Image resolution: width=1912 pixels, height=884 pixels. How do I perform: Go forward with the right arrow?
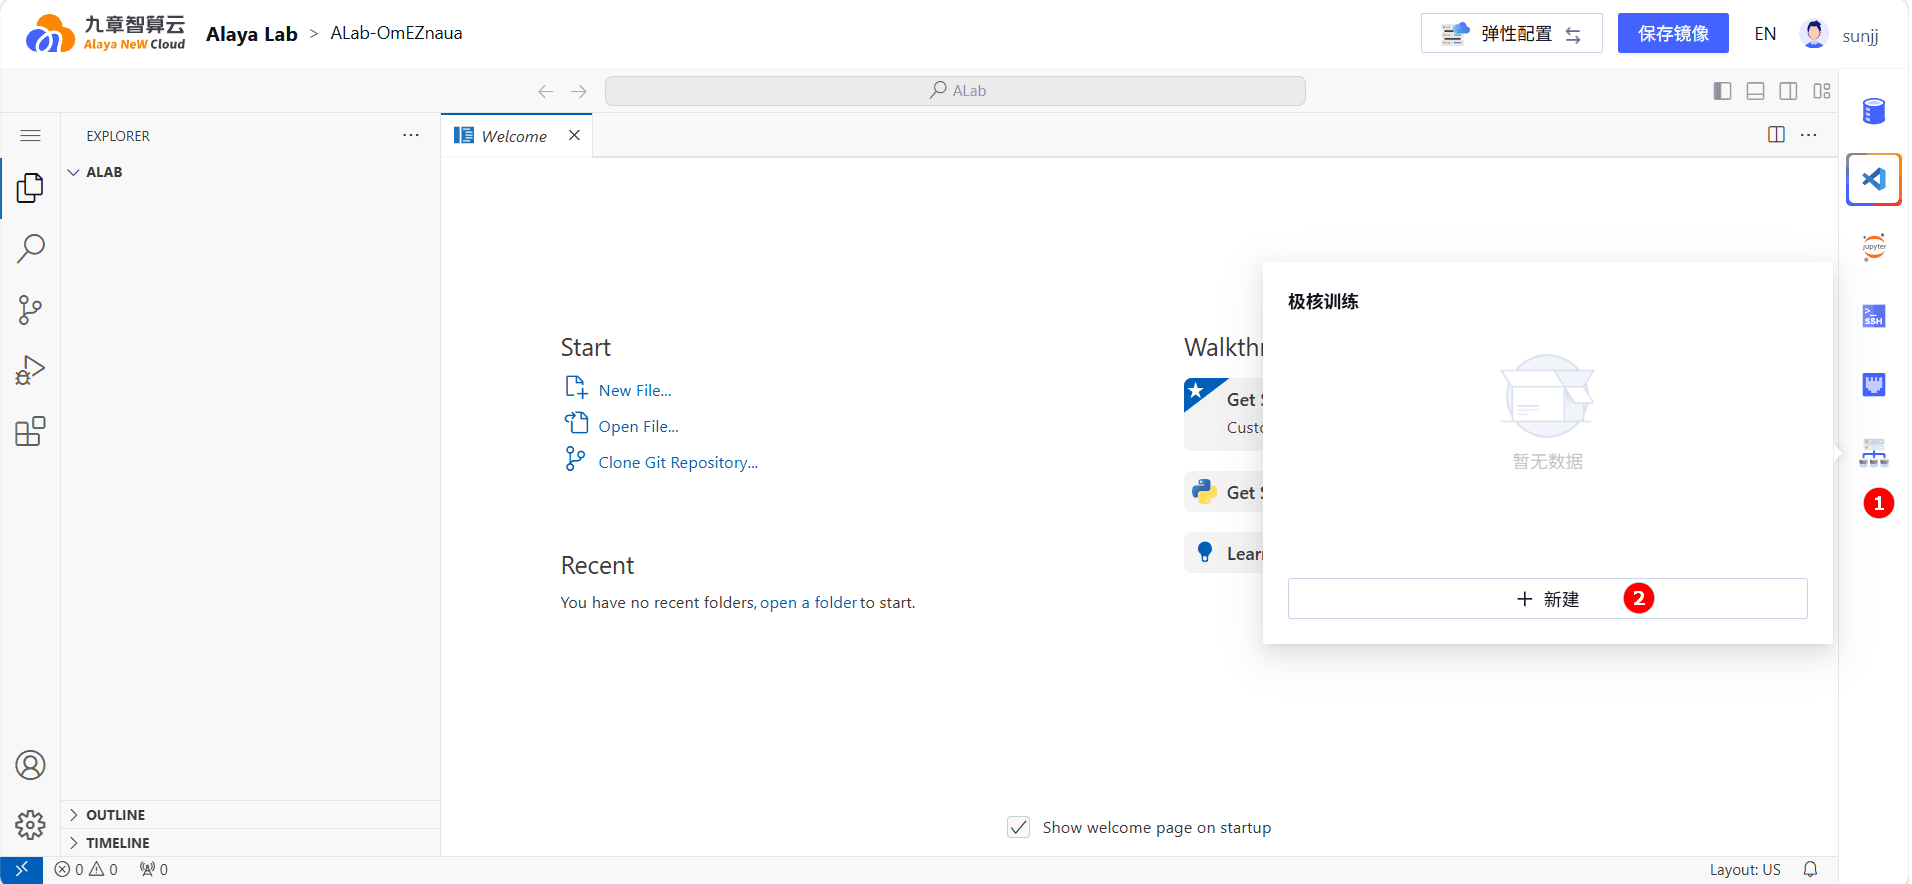(x=579, y=91)
